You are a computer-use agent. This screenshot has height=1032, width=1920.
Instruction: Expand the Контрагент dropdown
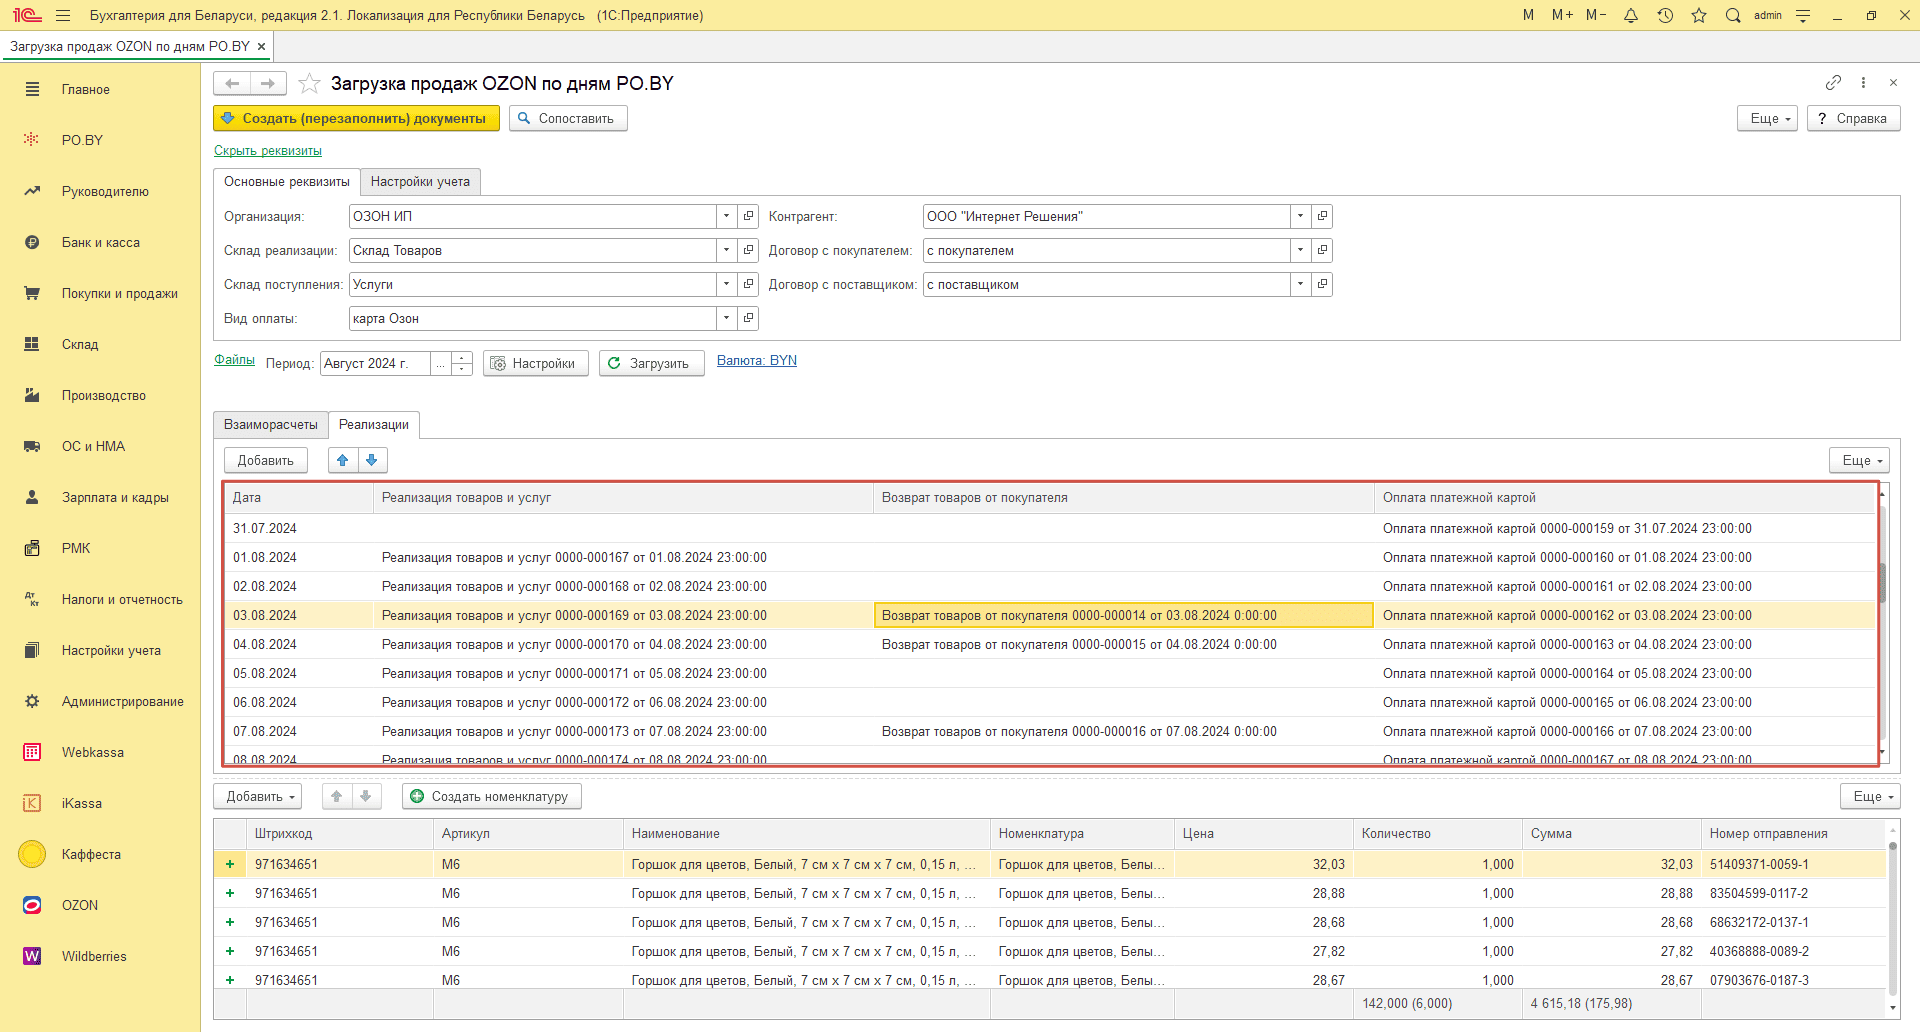pos(1301,216)
